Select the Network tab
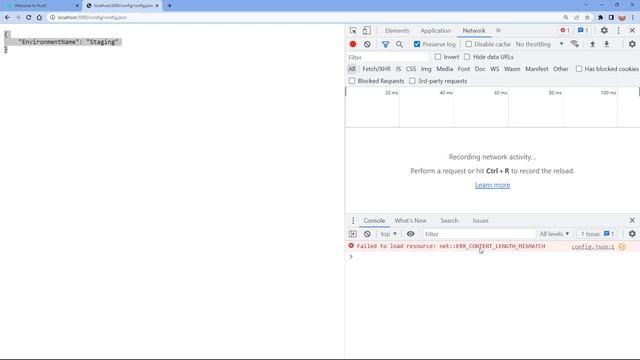The width and height of the screenshot is (640, 360). coord(474,31)
